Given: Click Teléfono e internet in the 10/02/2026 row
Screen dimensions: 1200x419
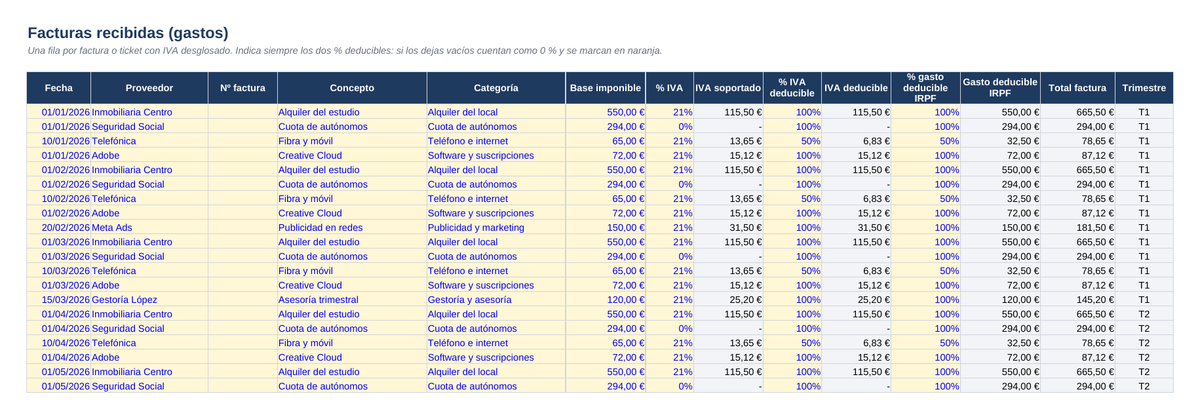Looking at the screenshot, I should [x=496, y=199].
